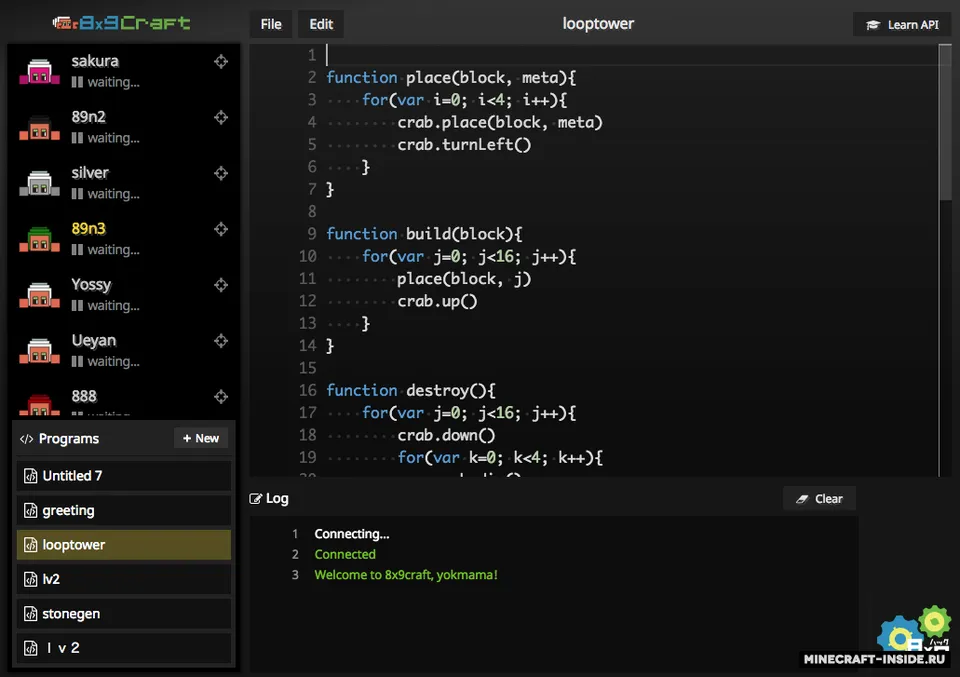960x677 pixels.
Task: Click the 'Connected' log entry
Action: 345,554
